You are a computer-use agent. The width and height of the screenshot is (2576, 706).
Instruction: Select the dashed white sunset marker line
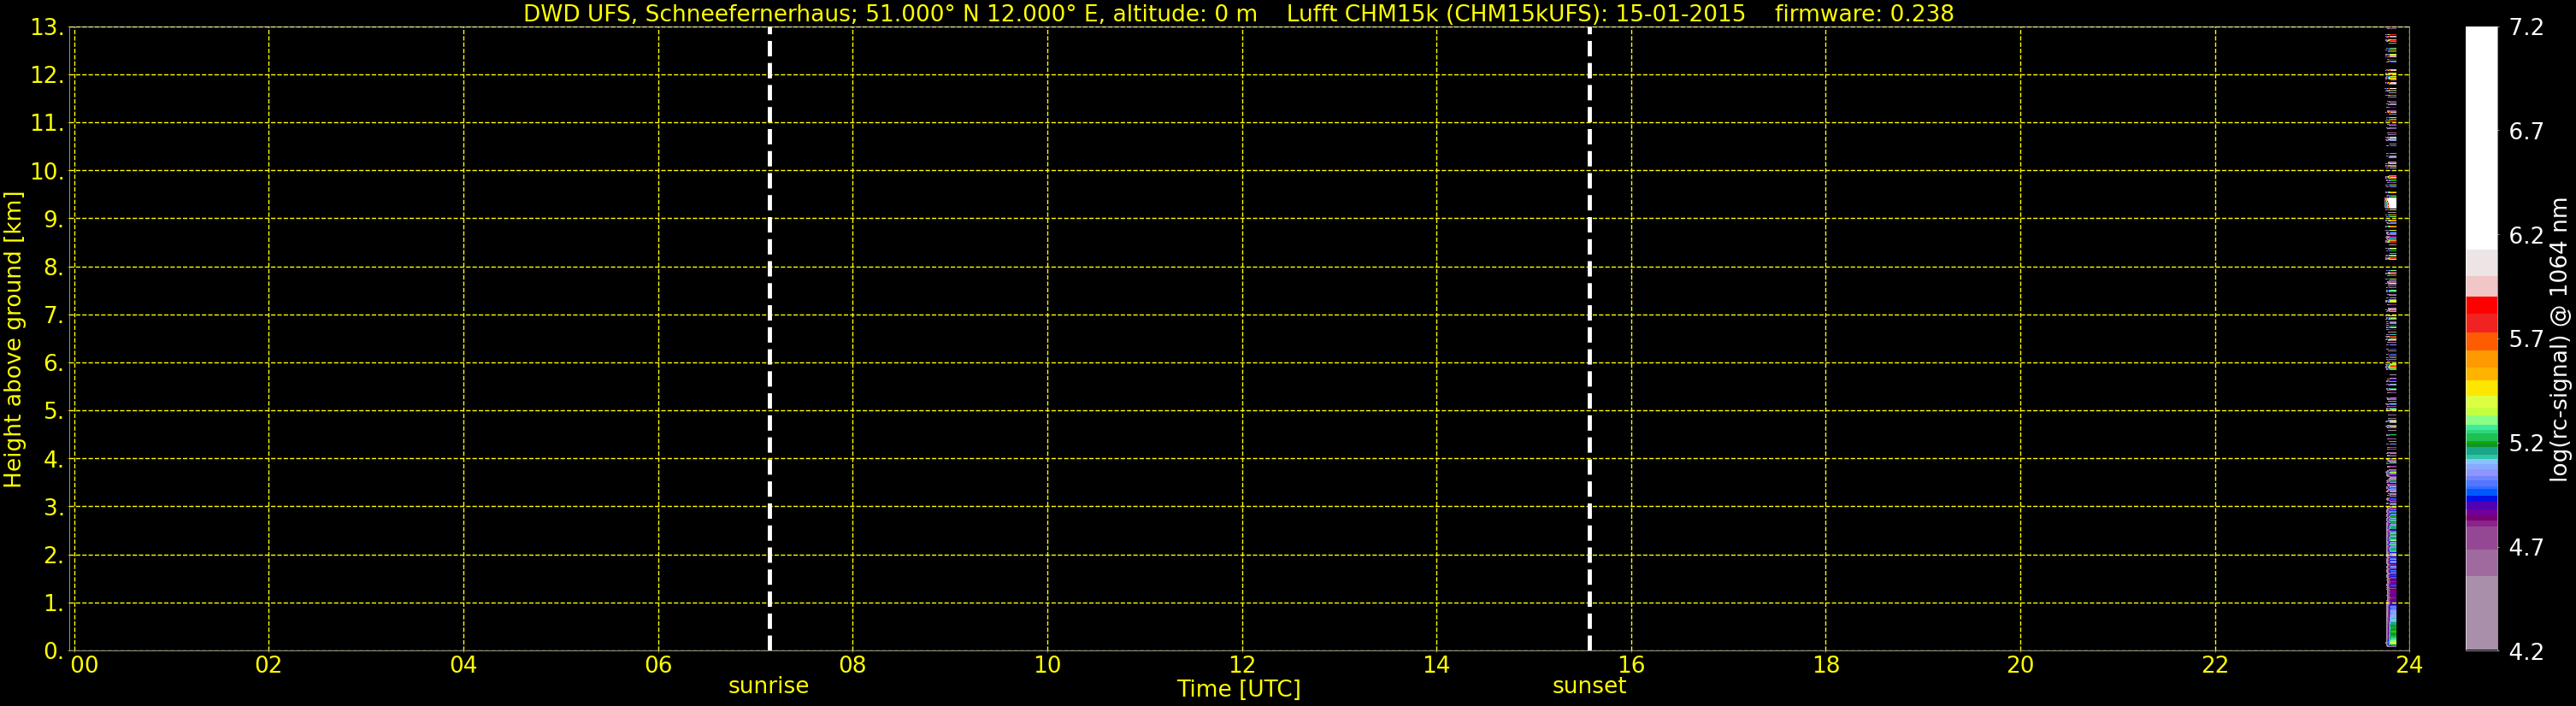click(1589, 339)
